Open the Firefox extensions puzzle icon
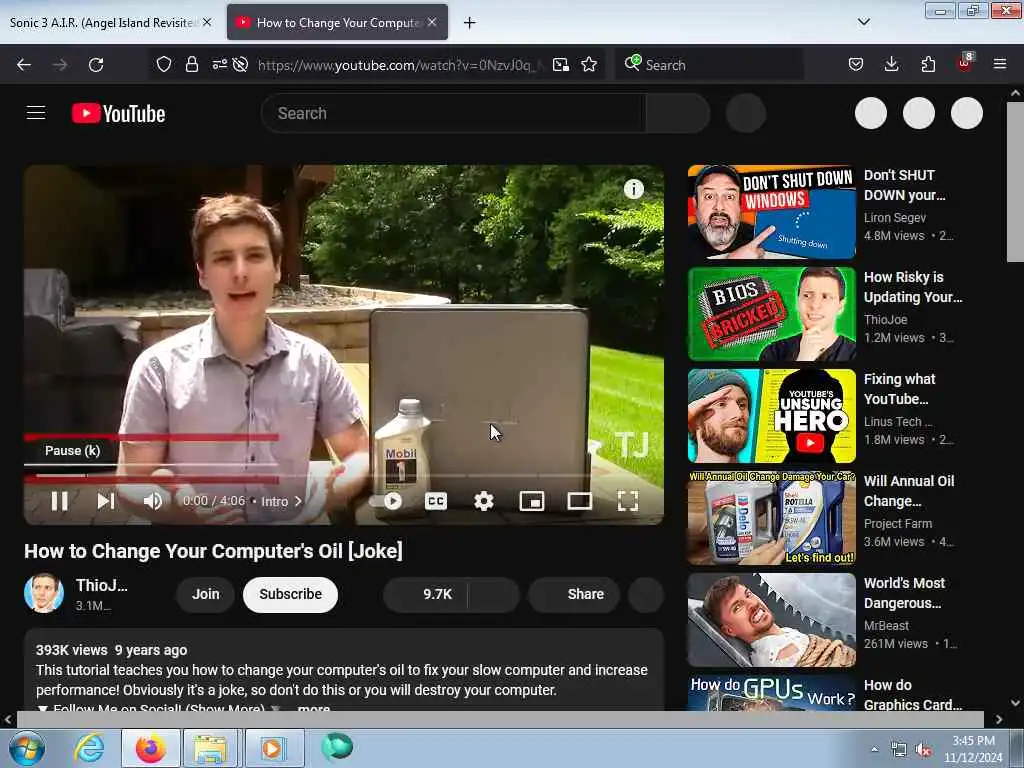This screenshot has width=1024, height=768. pos(928,65)
